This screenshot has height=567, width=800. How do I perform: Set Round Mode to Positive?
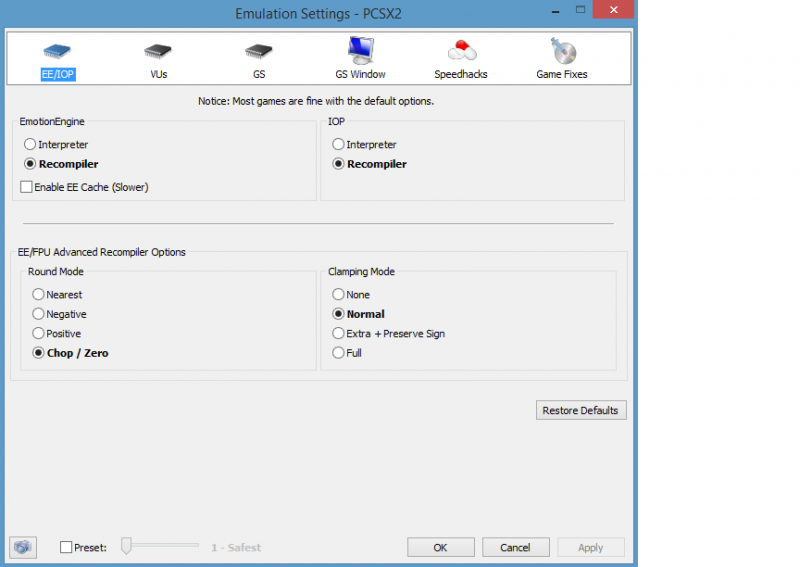[x=57, y=333]
